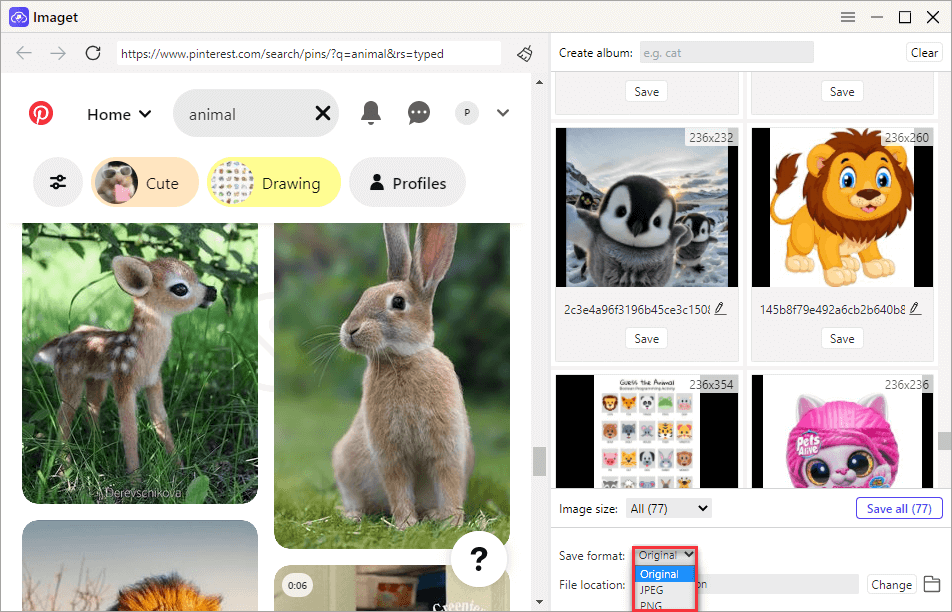
Task: Open the Imaget hamburger menu
Action: 848,17
